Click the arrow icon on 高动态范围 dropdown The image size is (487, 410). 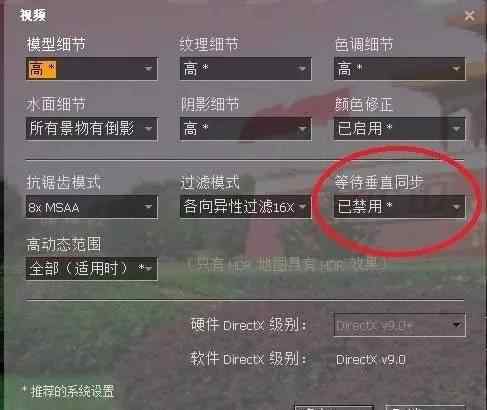148,269
